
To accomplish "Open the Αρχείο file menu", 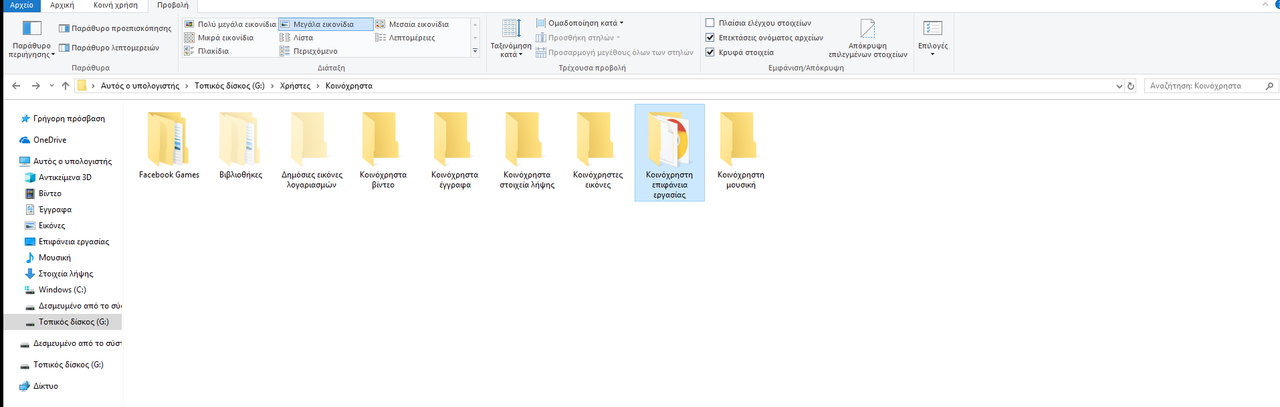I will point(21,5).
